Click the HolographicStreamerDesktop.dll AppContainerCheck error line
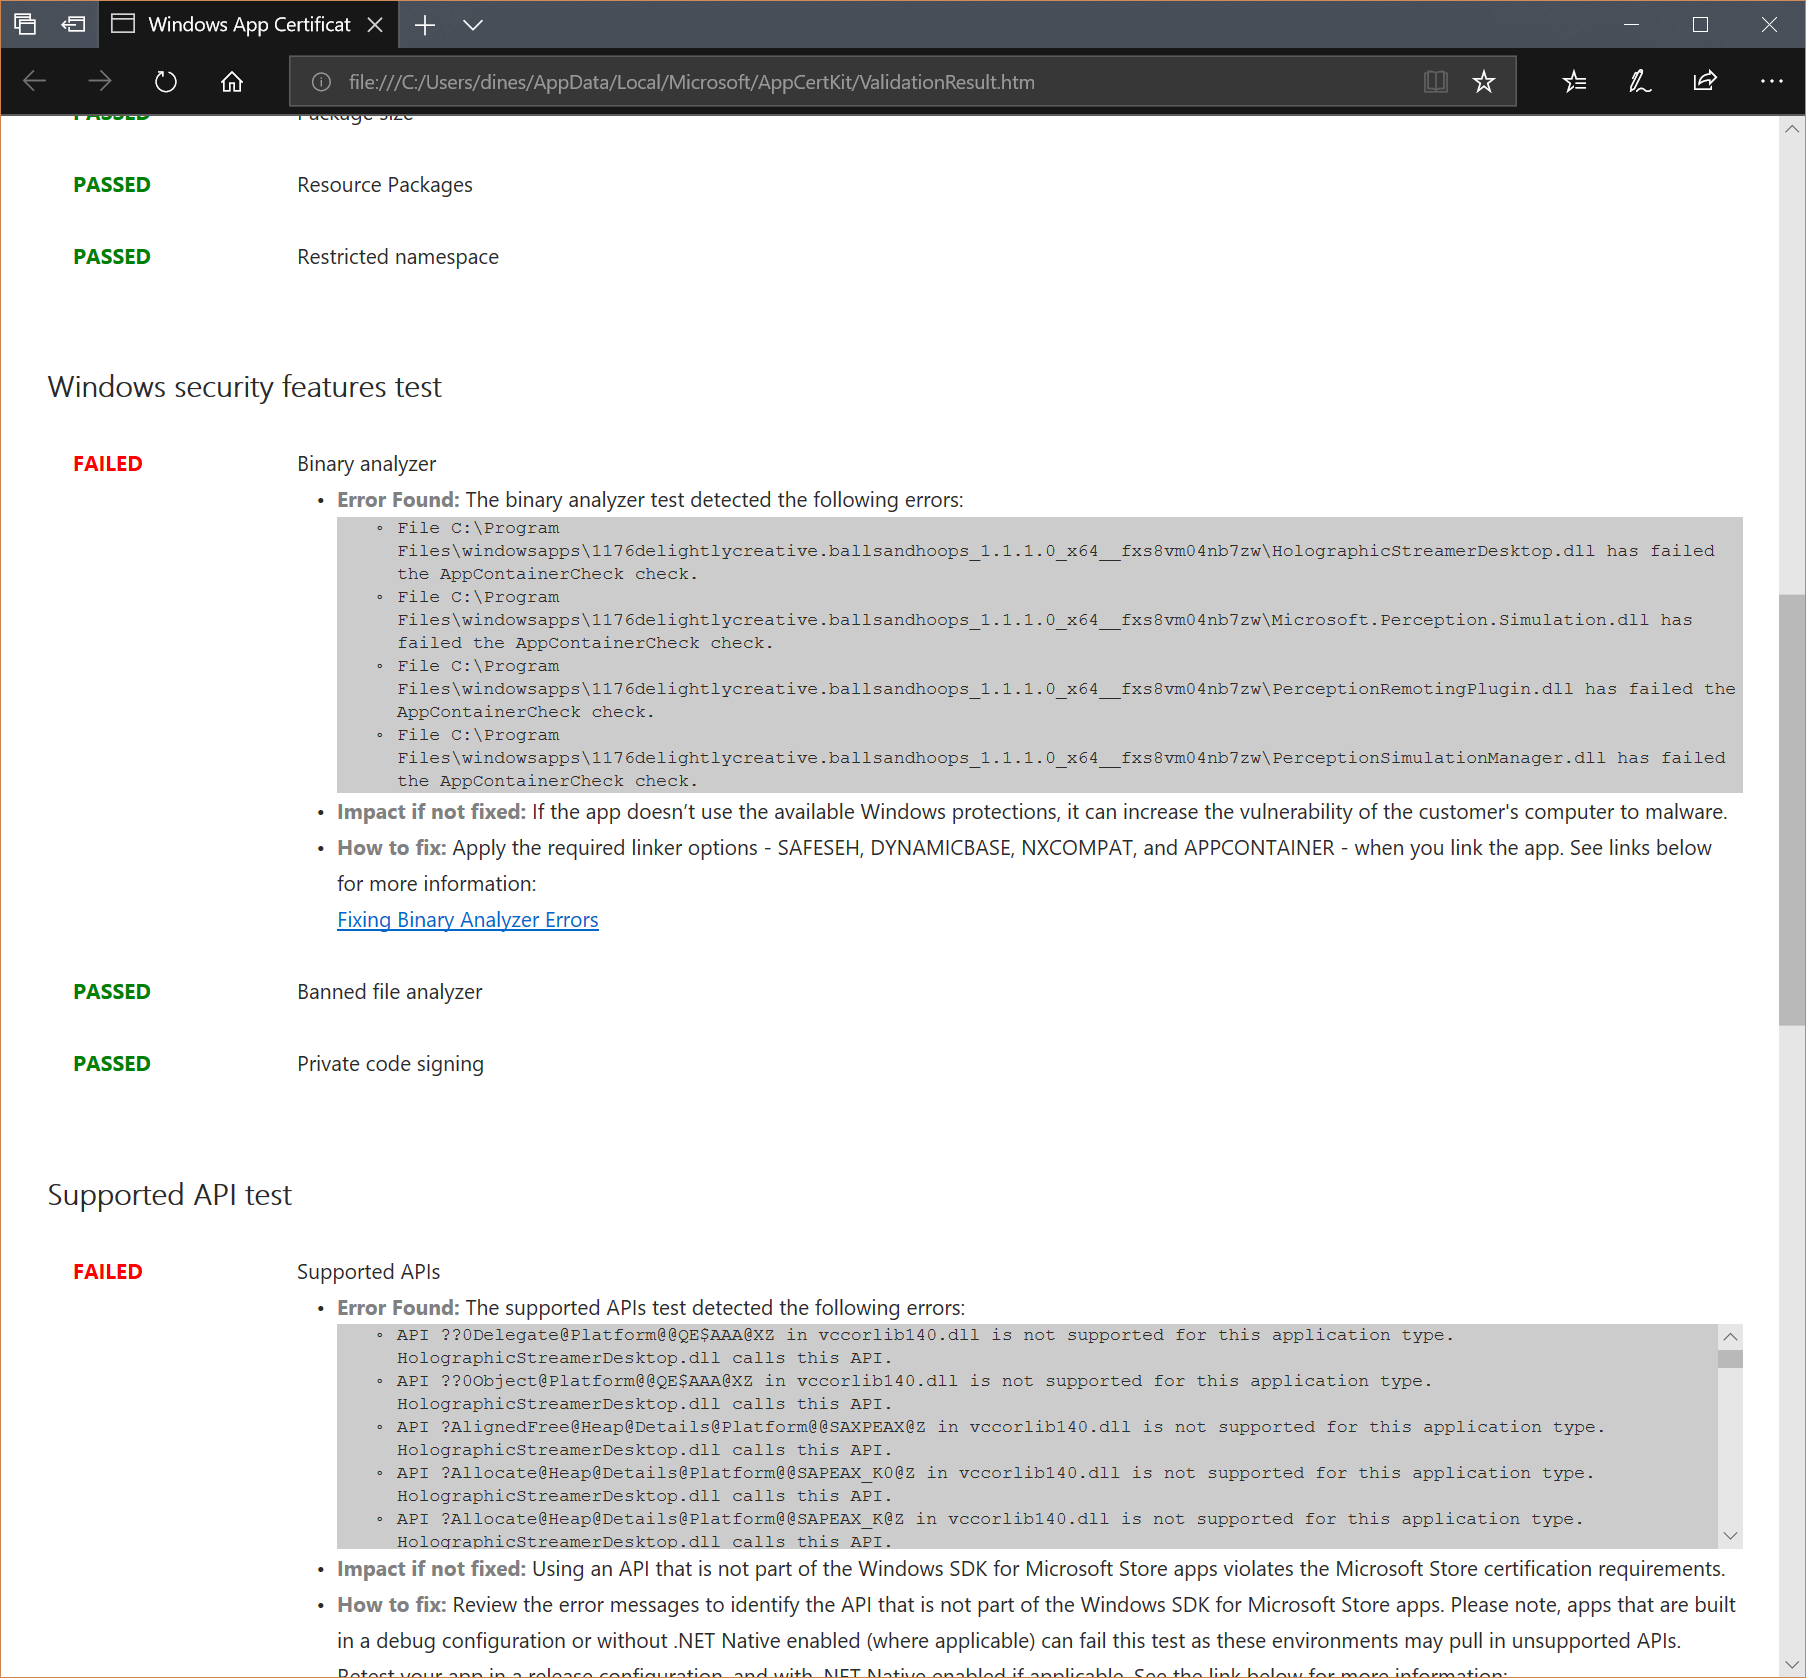The height and width of the screenshot is (1678, 1806). [1055, 551]
